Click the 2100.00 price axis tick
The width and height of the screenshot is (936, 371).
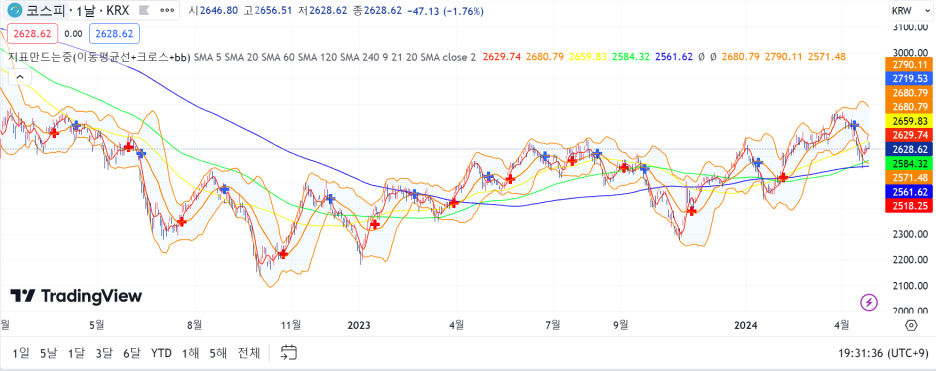coord(911,286)
